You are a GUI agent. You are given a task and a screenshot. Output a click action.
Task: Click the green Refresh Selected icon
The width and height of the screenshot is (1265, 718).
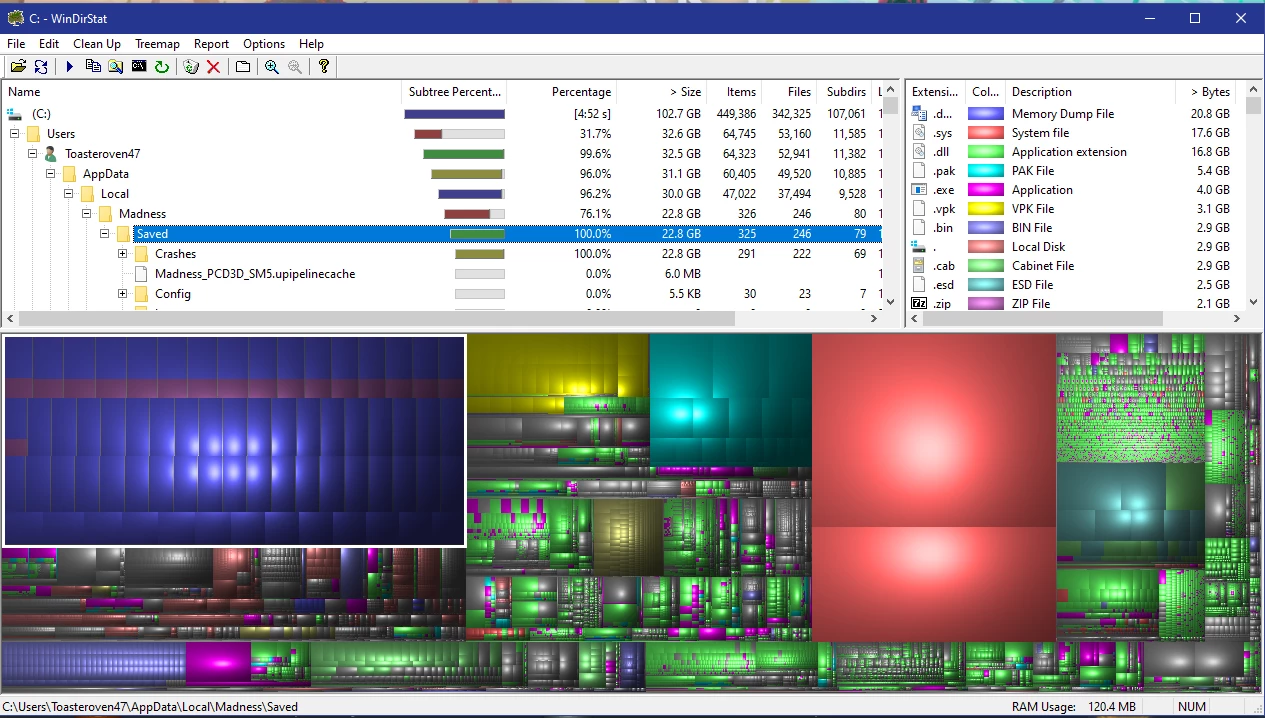(x=161, y=67)
